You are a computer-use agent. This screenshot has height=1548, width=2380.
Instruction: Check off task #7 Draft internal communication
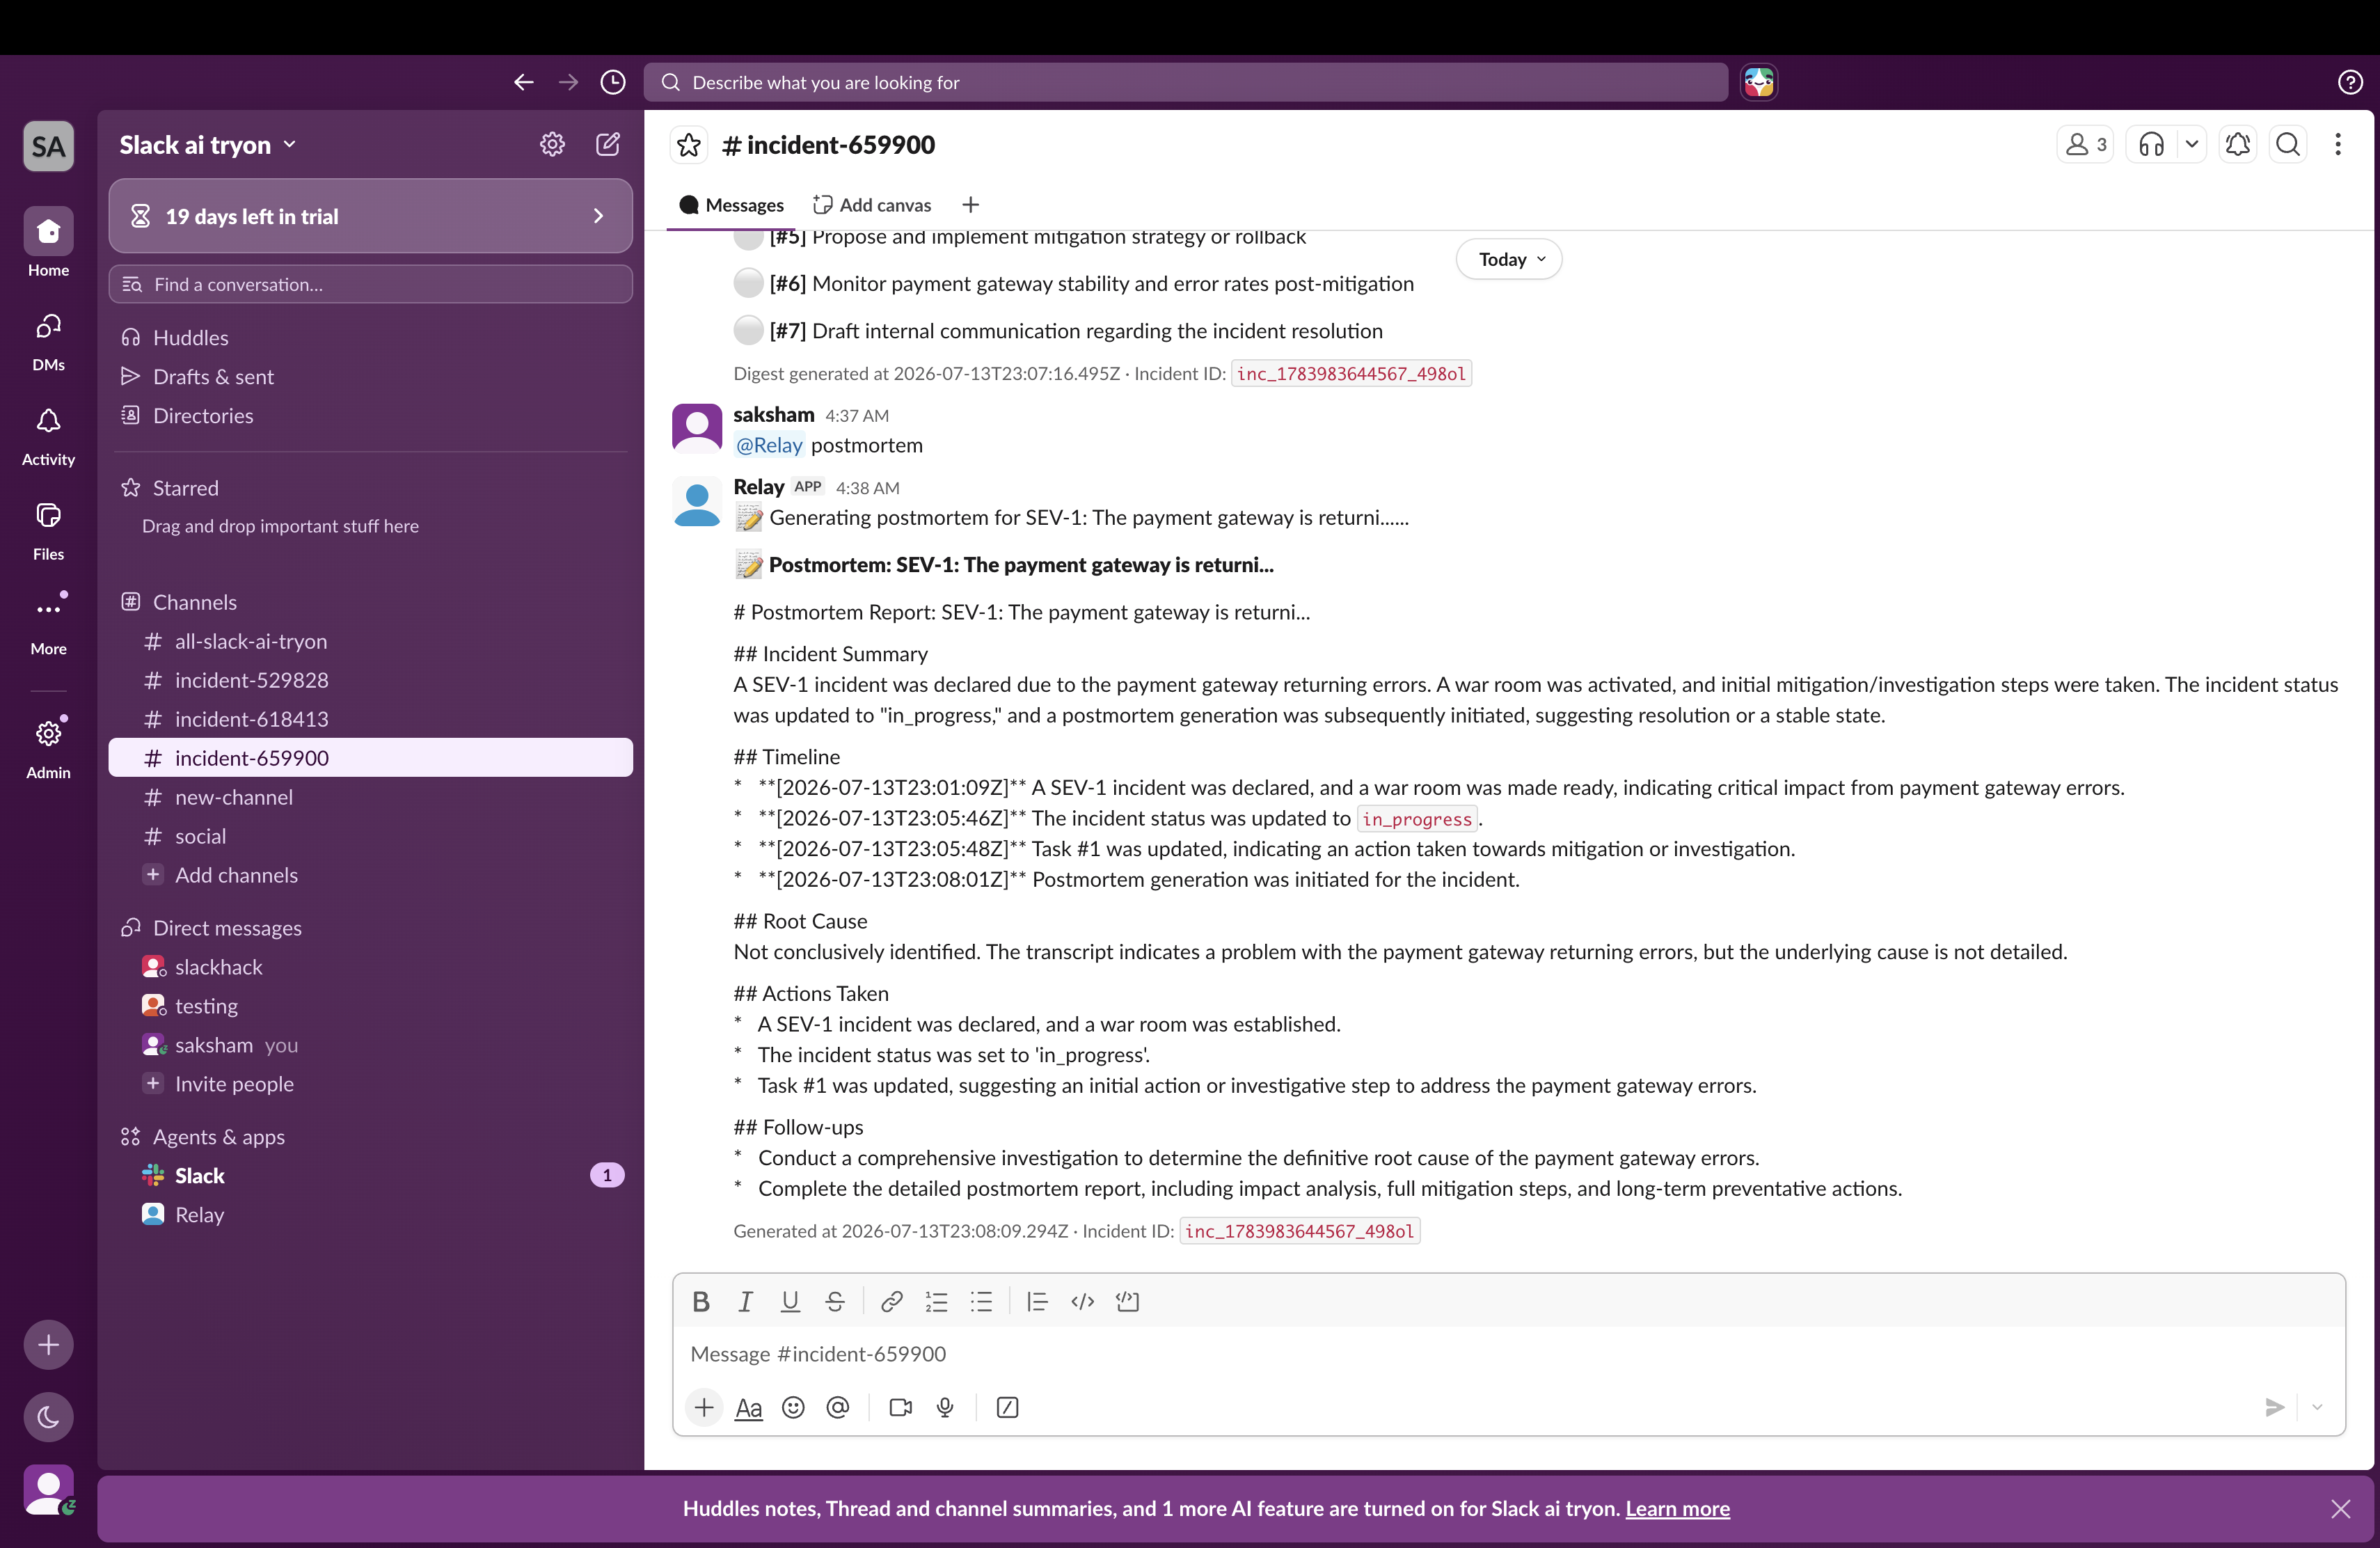748,330
